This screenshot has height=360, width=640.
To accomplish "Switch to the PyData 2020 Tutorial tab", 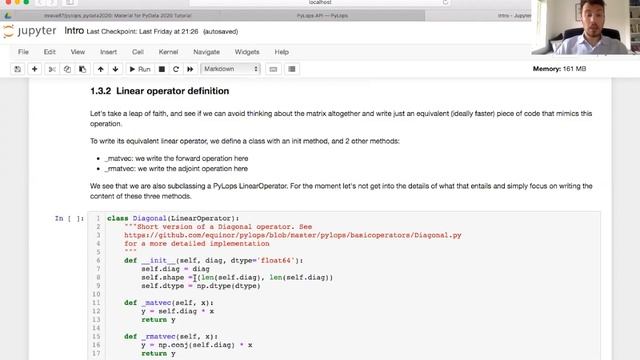I will coord(118,16).
